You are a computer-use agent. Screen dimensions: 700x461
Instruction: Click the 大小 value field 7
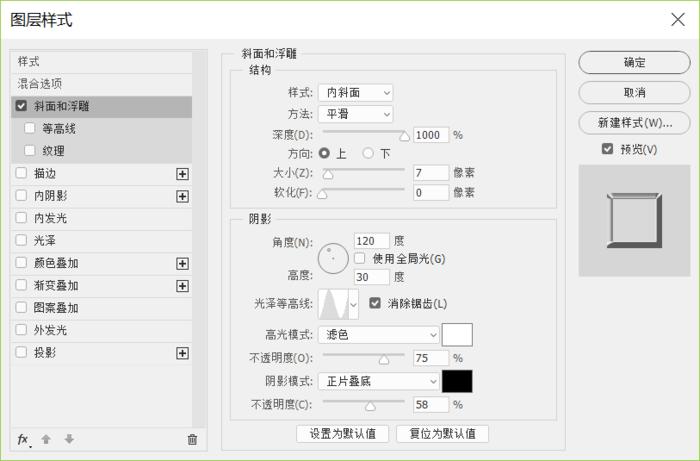pyautogui.click(x=431, y=173)
